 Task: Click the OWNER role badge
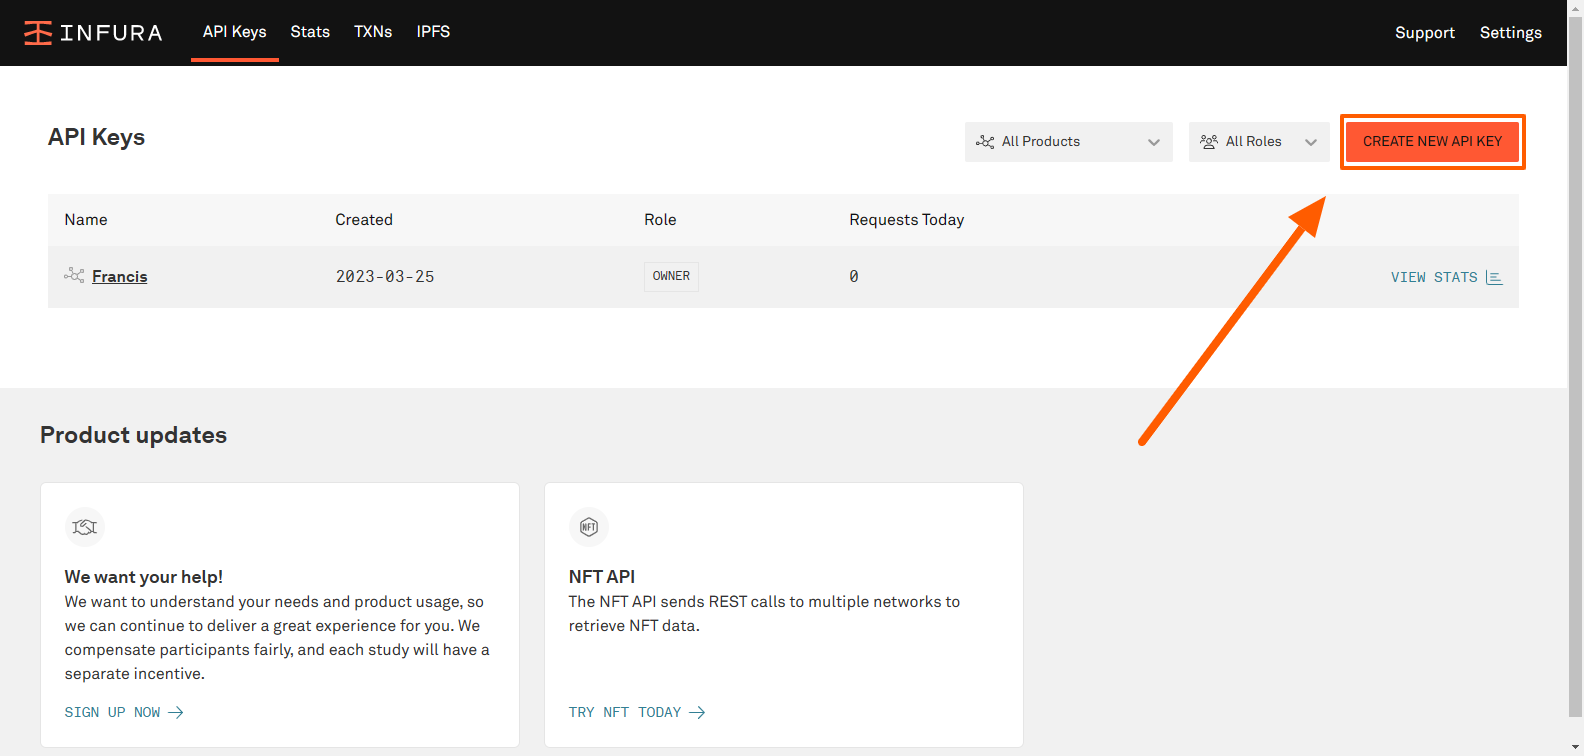point(671,276)
